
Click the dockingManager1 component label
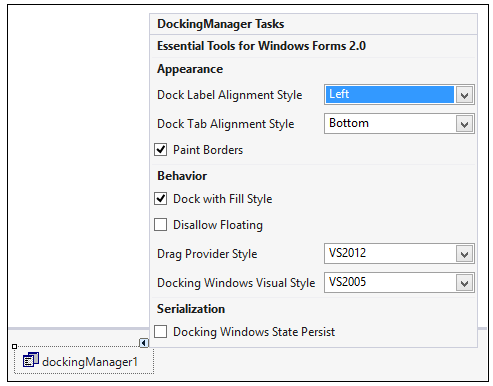[90, 362]
